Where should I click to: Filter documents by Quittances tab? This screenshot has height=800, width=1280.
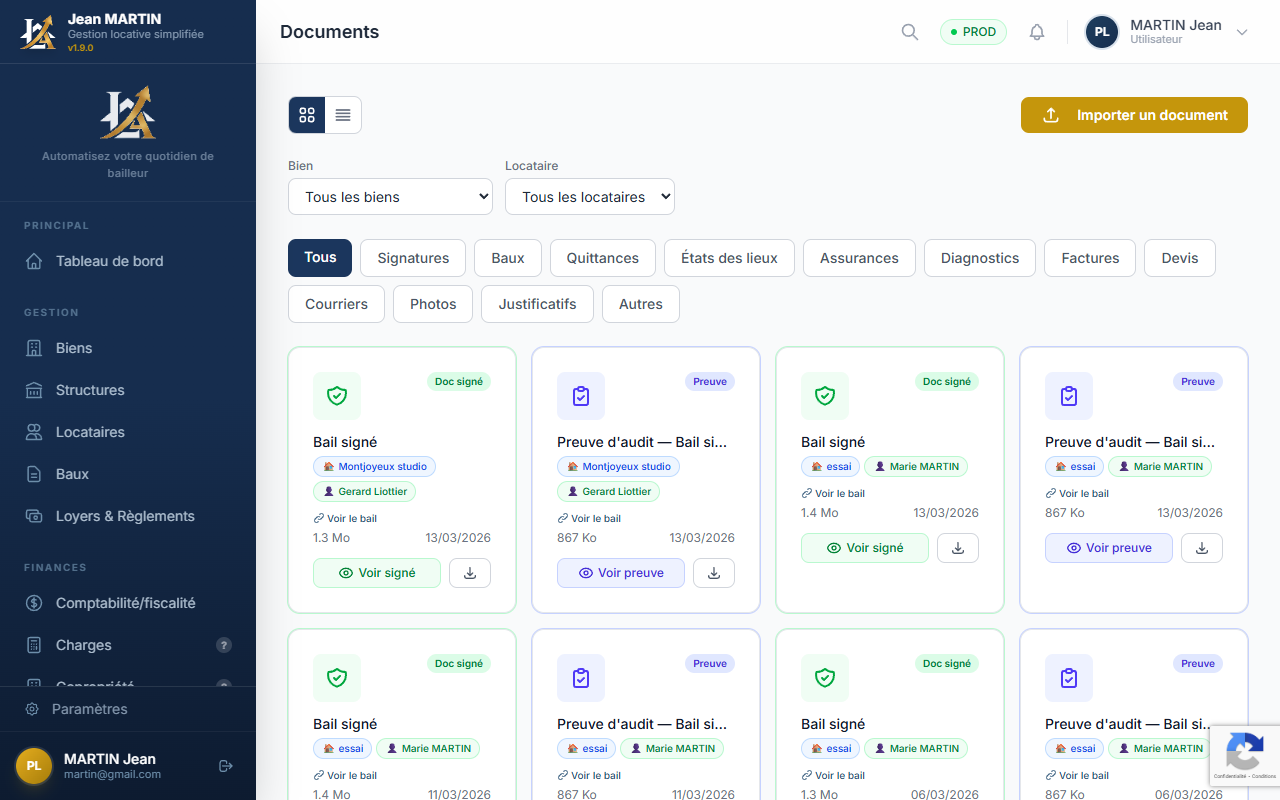(x=603, y=258)
